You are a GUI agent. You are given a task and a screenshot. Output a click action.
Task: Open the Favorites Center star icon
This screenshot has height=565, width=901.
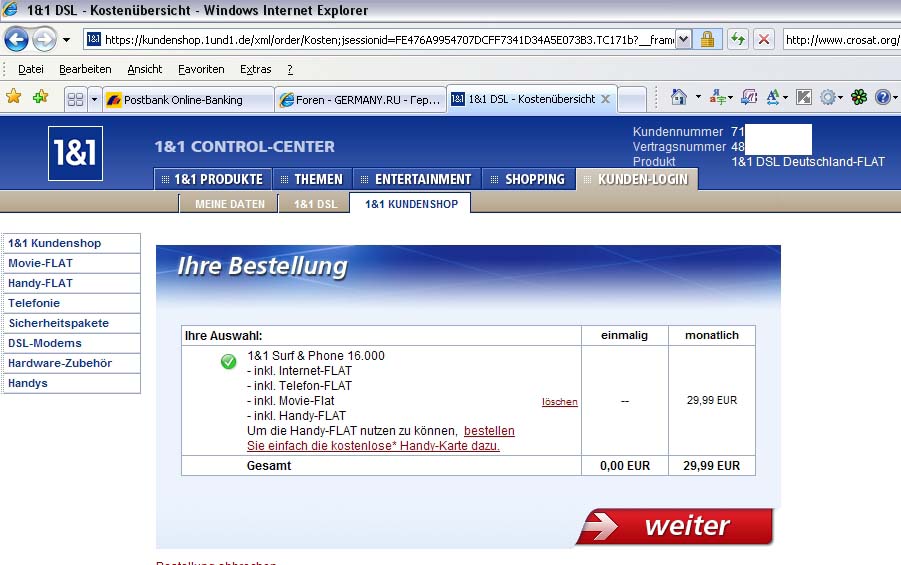(x=14, y=97)
